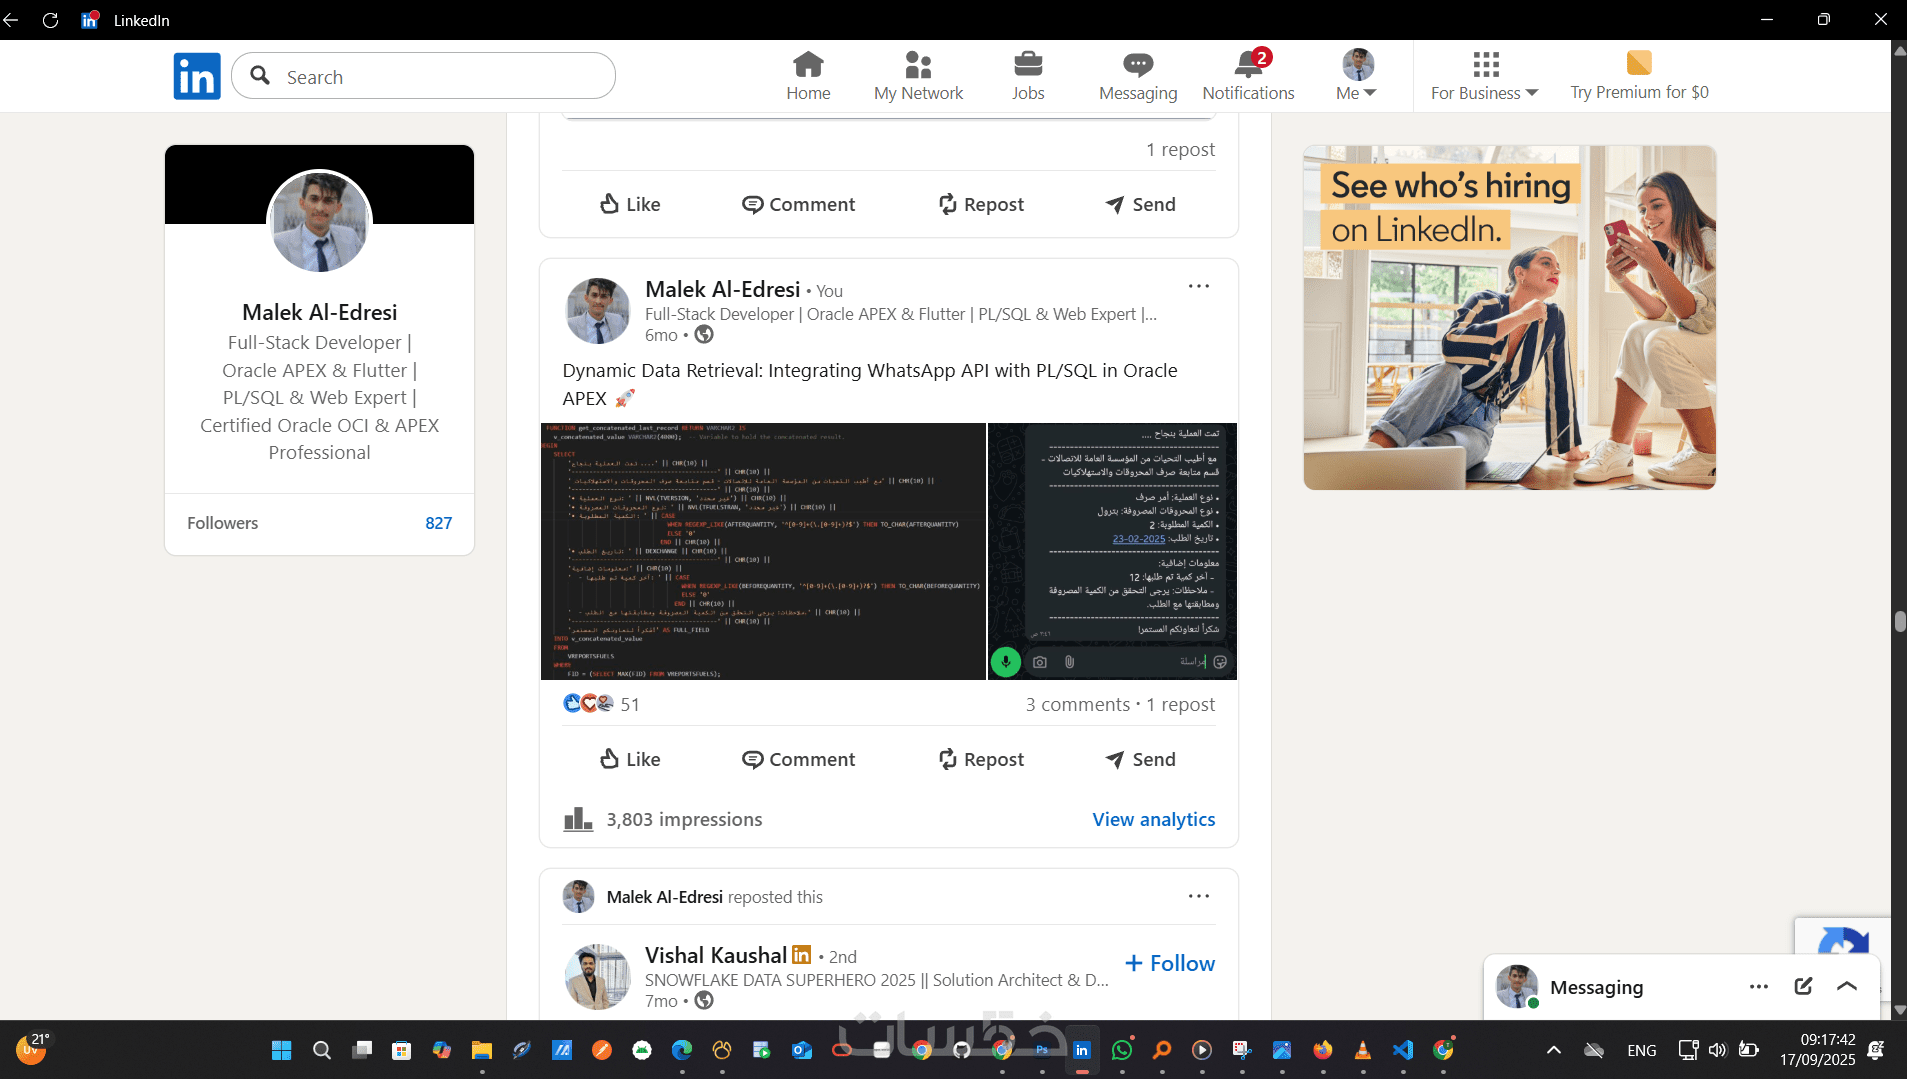Click Malek Al-Edresi in the reposted this header
The height and width of the screenshot is (1079, 1907).
(x=664, y=897)
